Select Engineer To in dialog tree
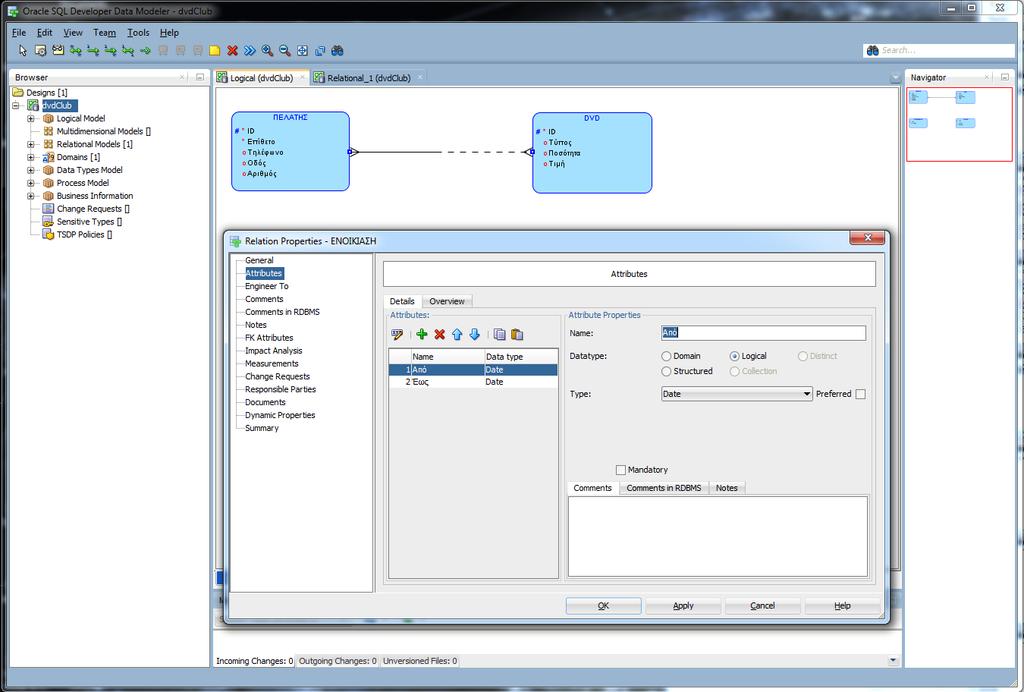This screenshot has width=1024, height=692. [266, 286]
